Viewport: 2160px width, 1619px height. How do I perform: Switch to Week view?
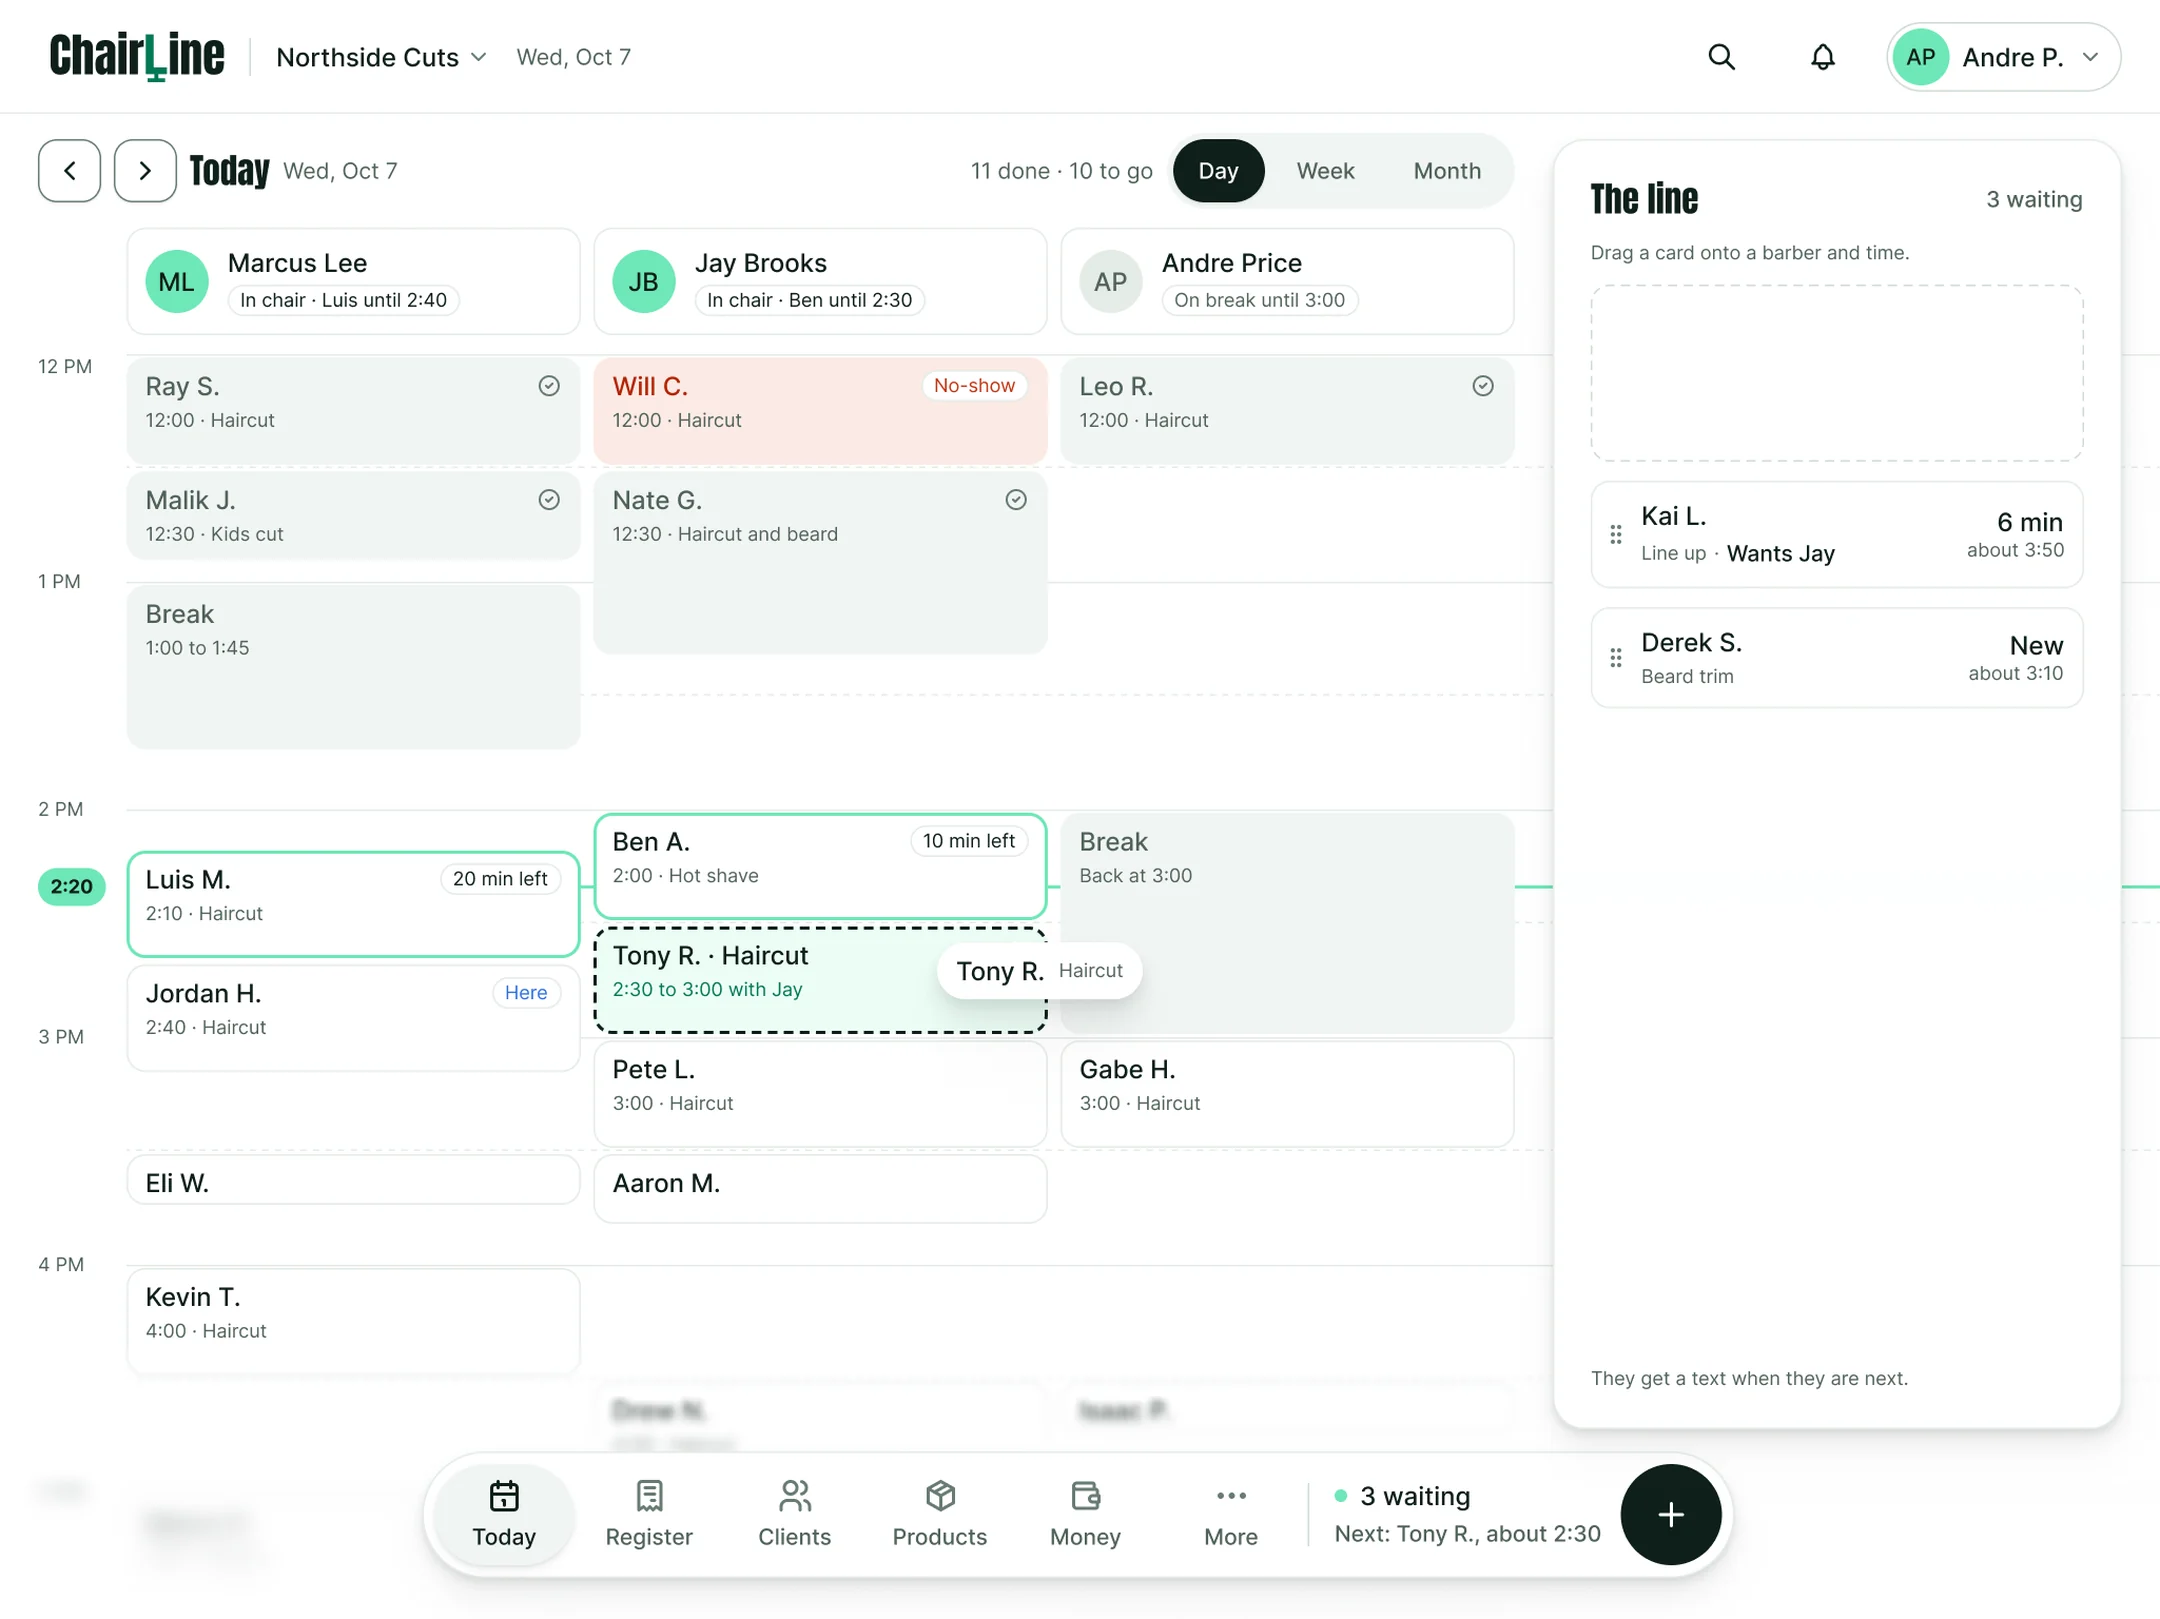tap(1325, 171)
